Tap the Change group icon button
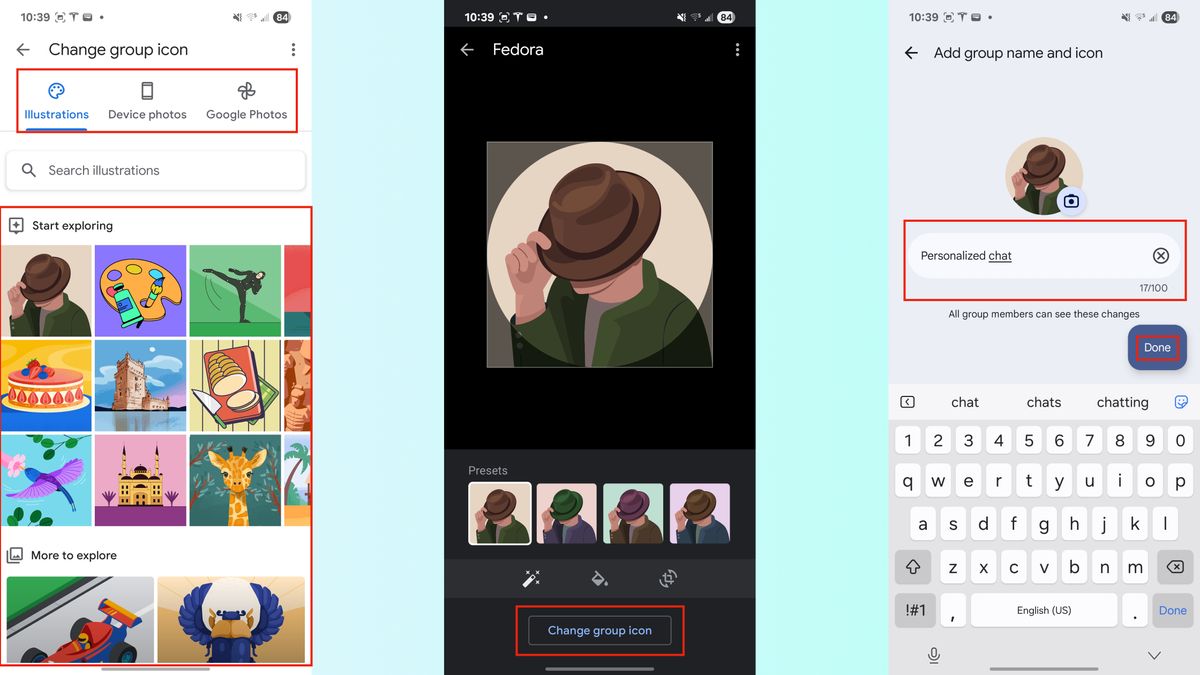This screenshot has height=675, width=1200. [600, 630]
